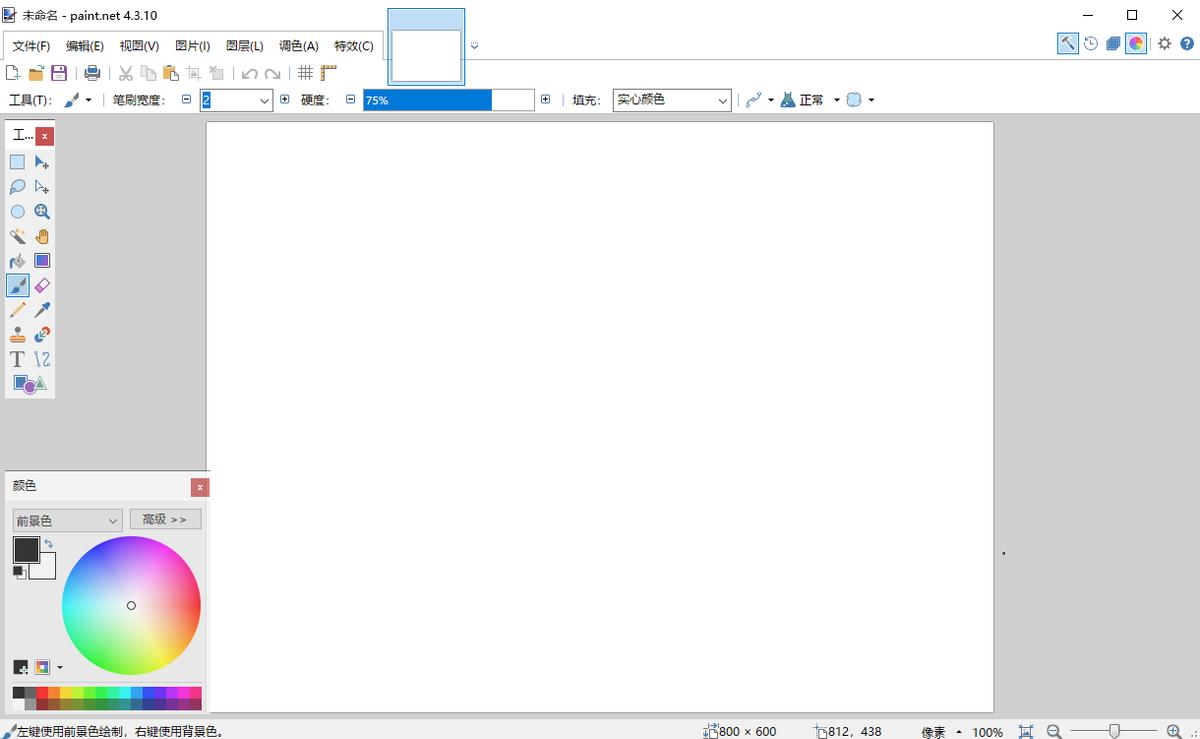1200x739 pixels.
Task: Select the Shapes tool
Action: pos(29,384)
